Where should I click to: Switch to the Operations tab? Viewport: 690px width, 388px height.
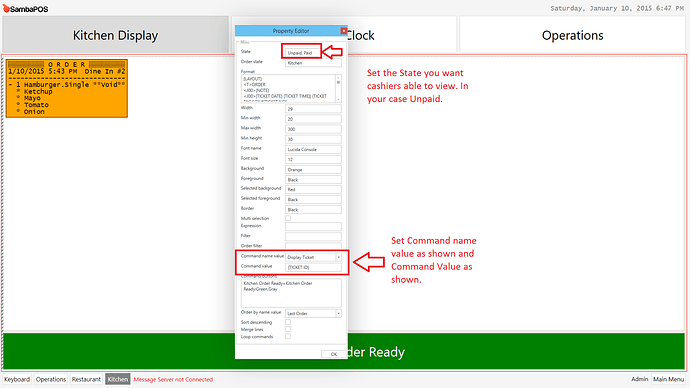[x=573, y=35]
